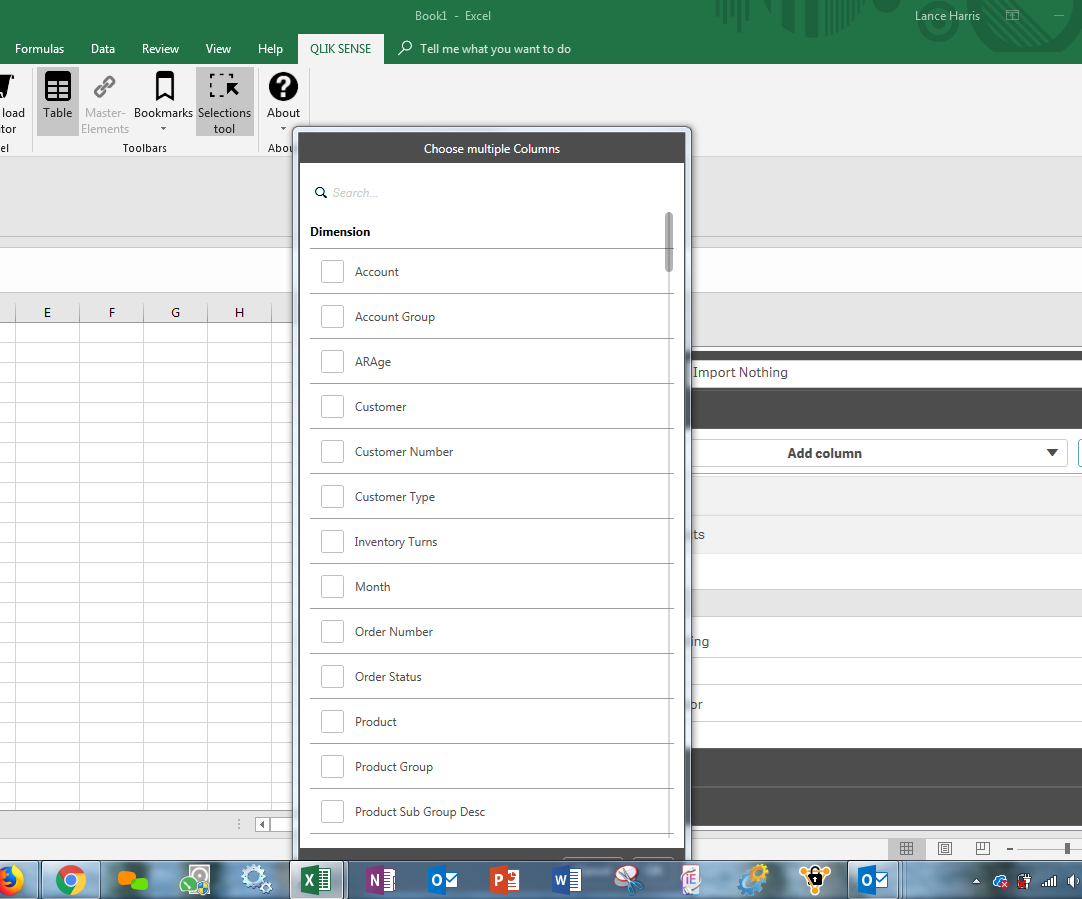Open the lock-badge app in taskbar
The image size is (1082, 899).
tap(814, 880)
